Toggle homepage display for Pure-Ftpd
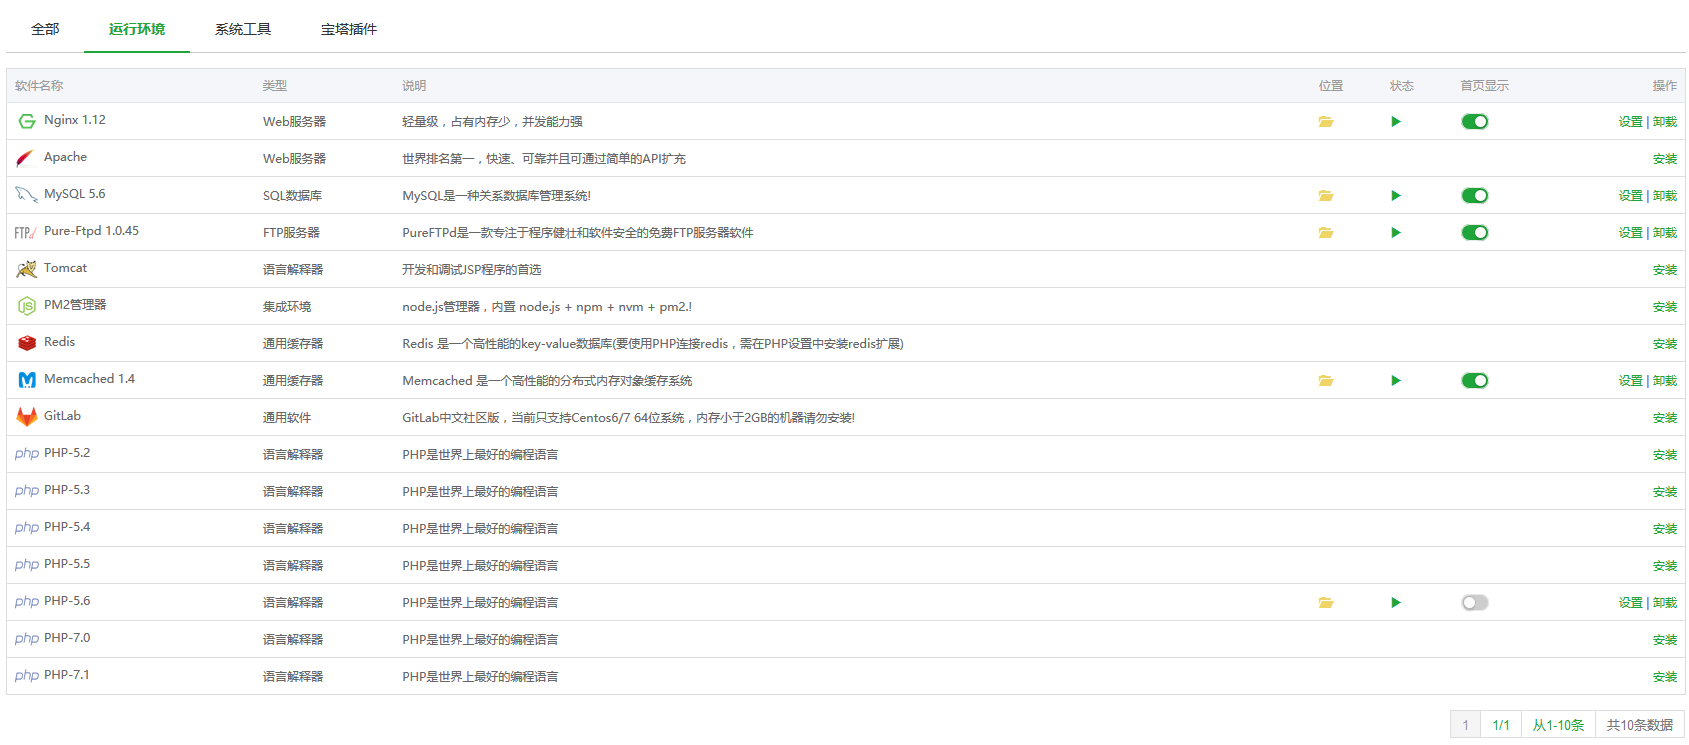Viewport: 1689px width, 745px height. pos(1475,233)
